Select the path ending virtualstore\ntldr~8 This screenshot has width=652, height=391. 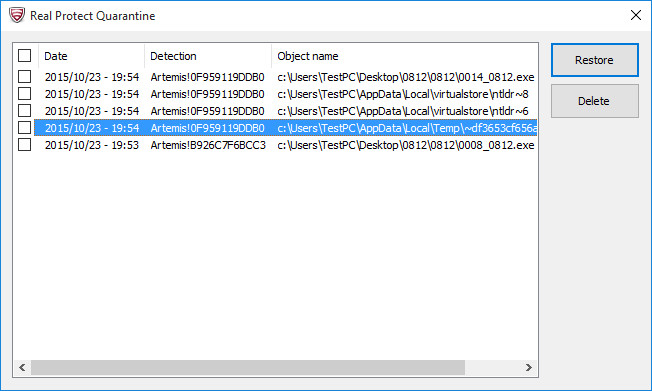click(x=403, y=94)
